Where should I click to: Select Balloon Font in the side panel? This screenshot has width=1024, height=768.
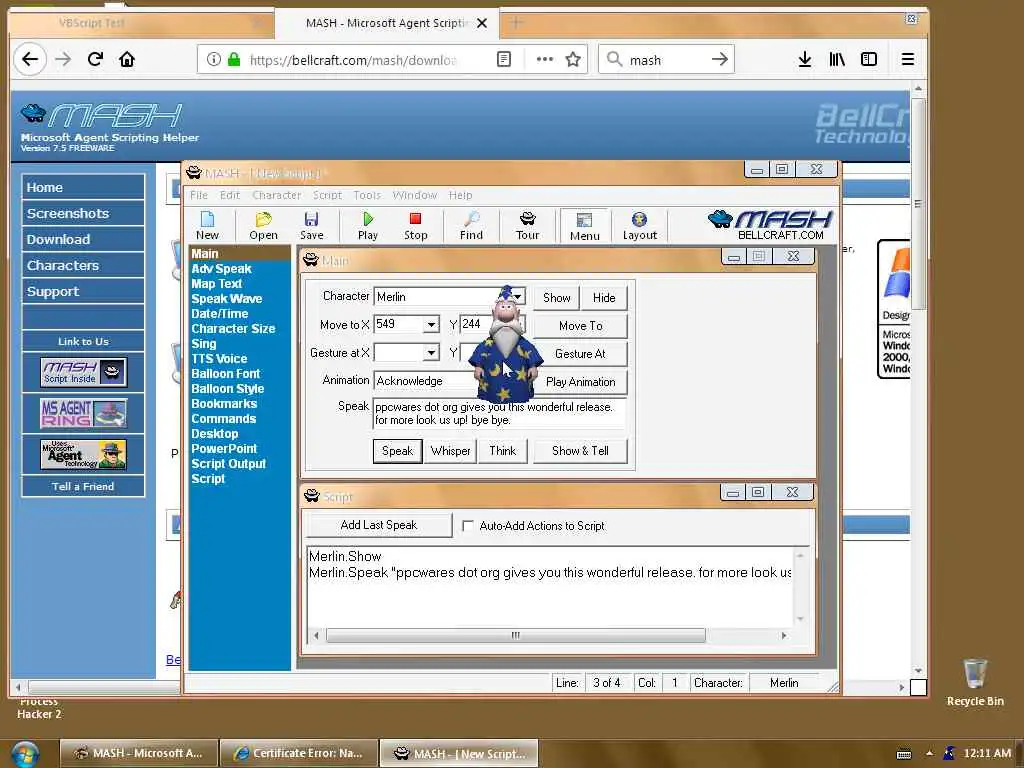pos(225,374)
